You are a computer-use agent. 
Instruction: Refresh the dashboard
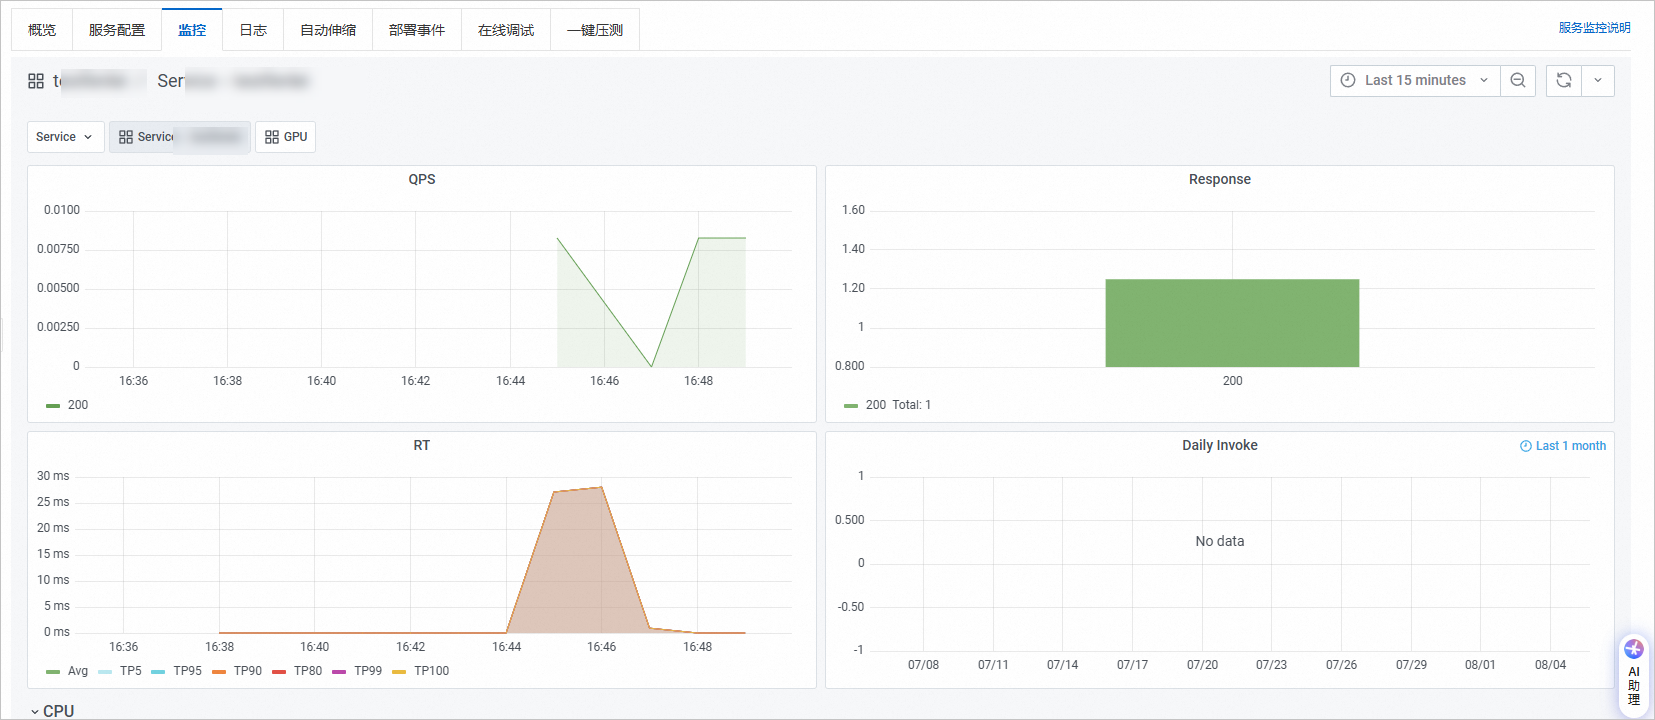[x=1564, y=80]
